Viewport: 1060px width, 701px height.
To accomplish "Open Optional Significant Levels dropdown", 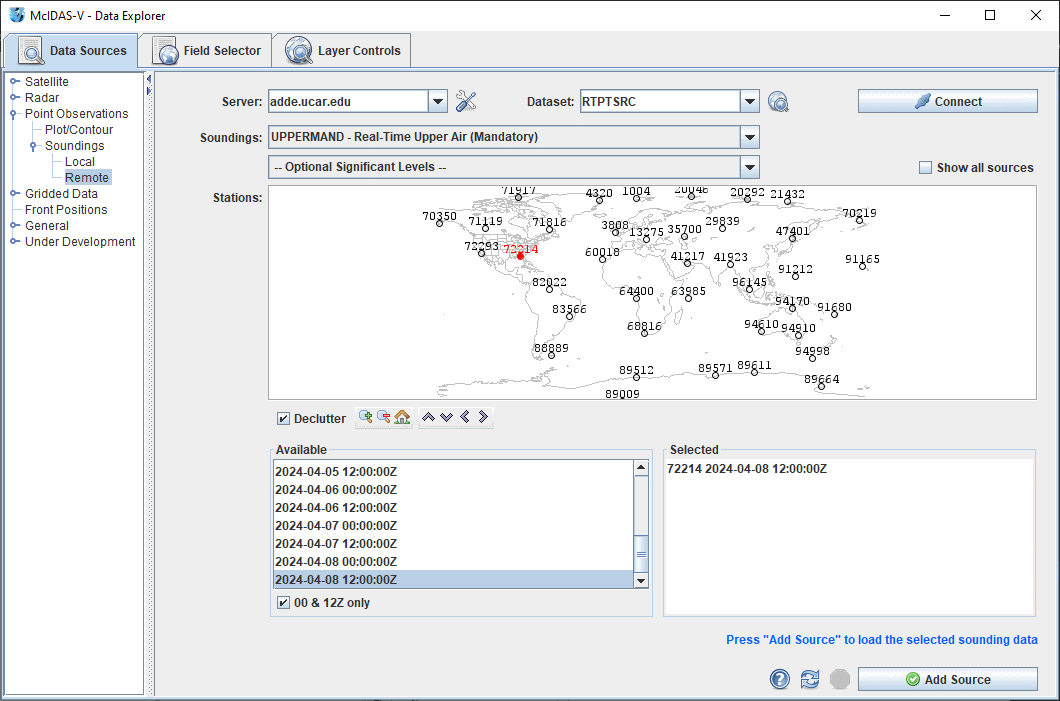I will [x=750, y=167].
